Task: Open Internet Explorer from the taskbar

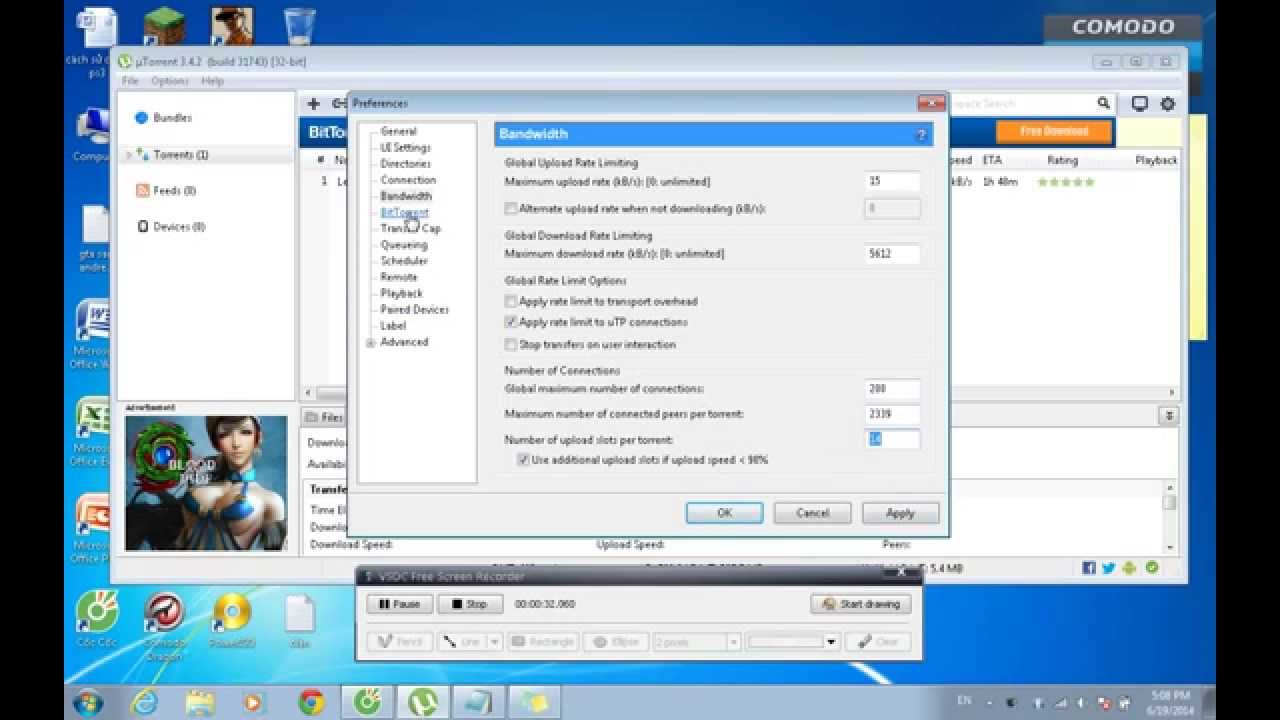Action: [145, 702]
